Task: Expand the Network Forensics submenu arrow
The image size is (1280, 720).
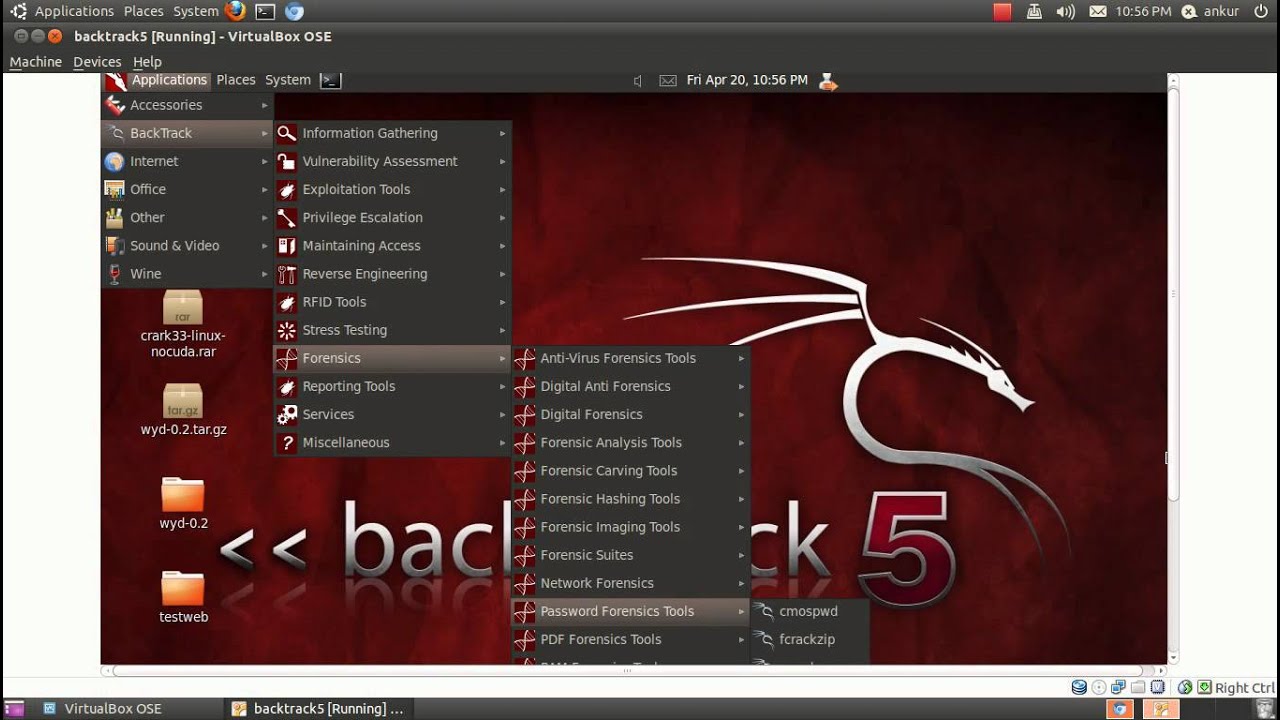Action: pos(742,583)
